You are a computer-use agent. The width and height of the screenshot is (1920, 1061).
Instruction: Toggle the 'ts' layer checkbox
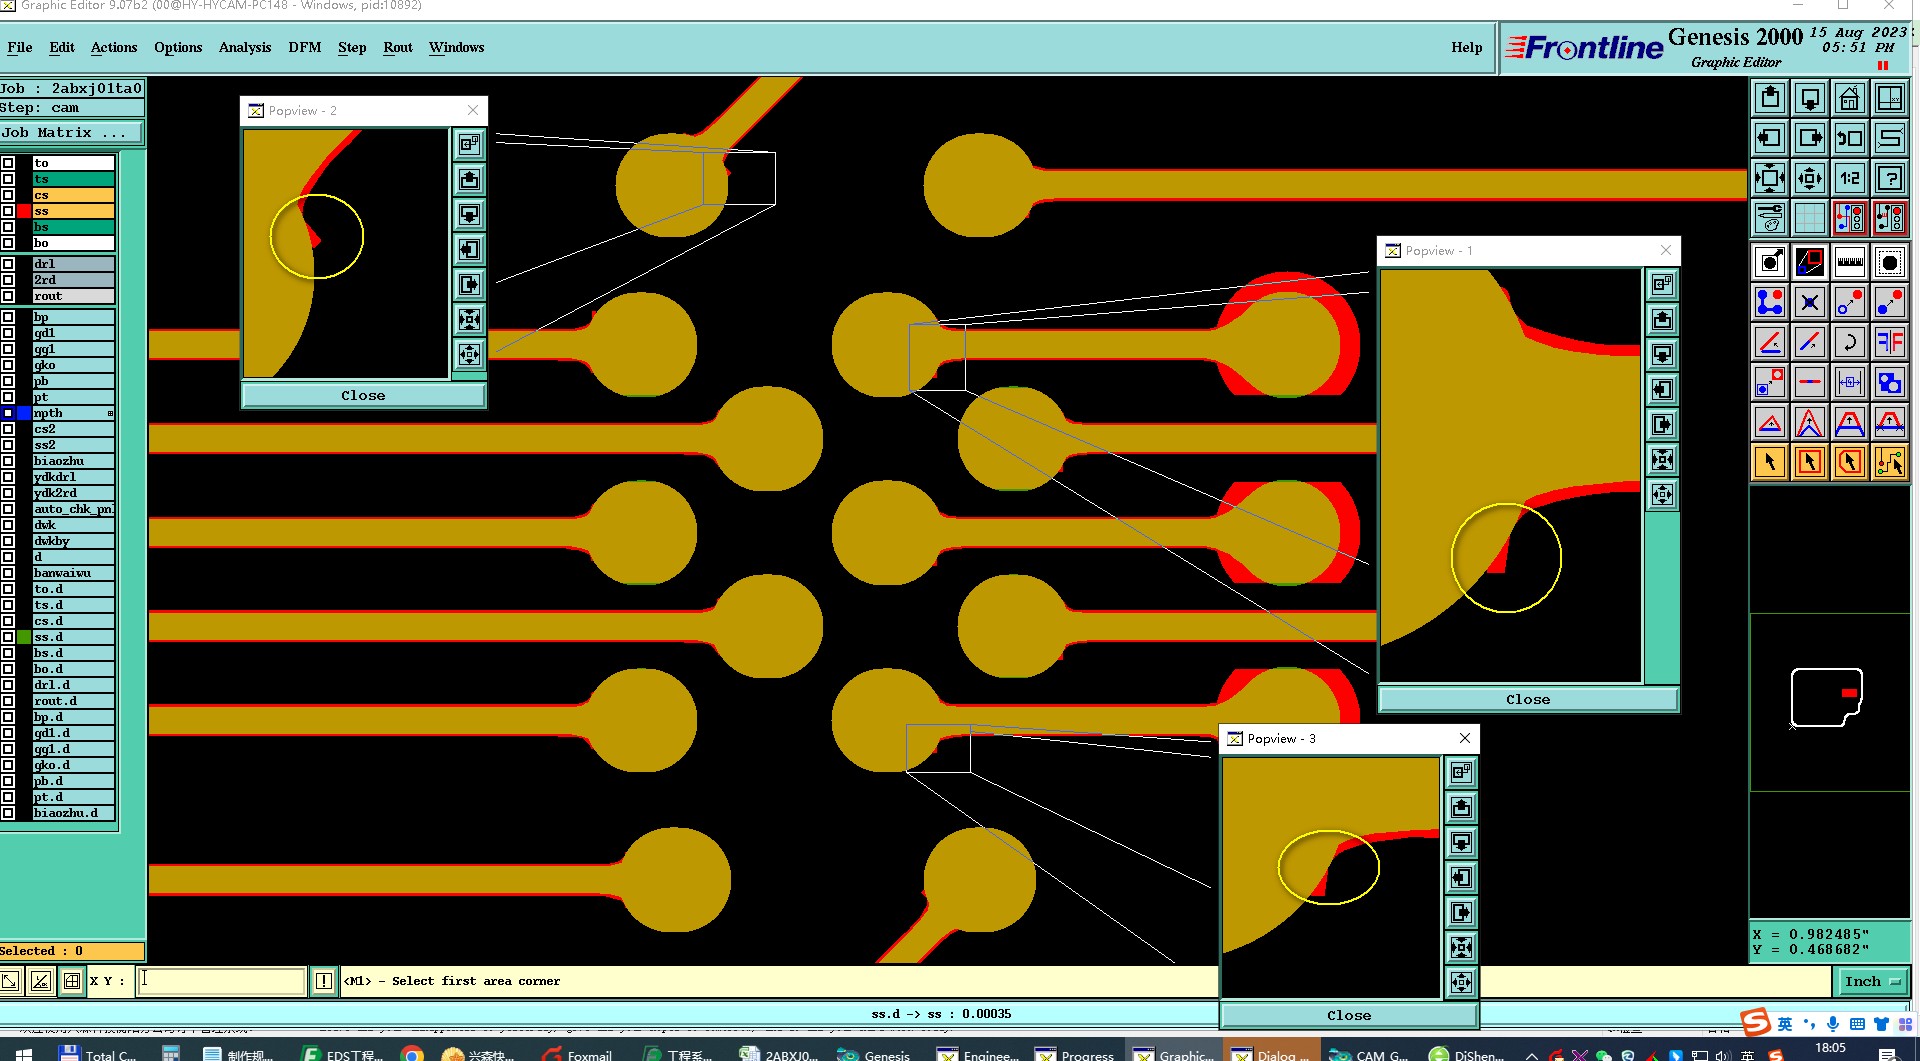point(8,179)
